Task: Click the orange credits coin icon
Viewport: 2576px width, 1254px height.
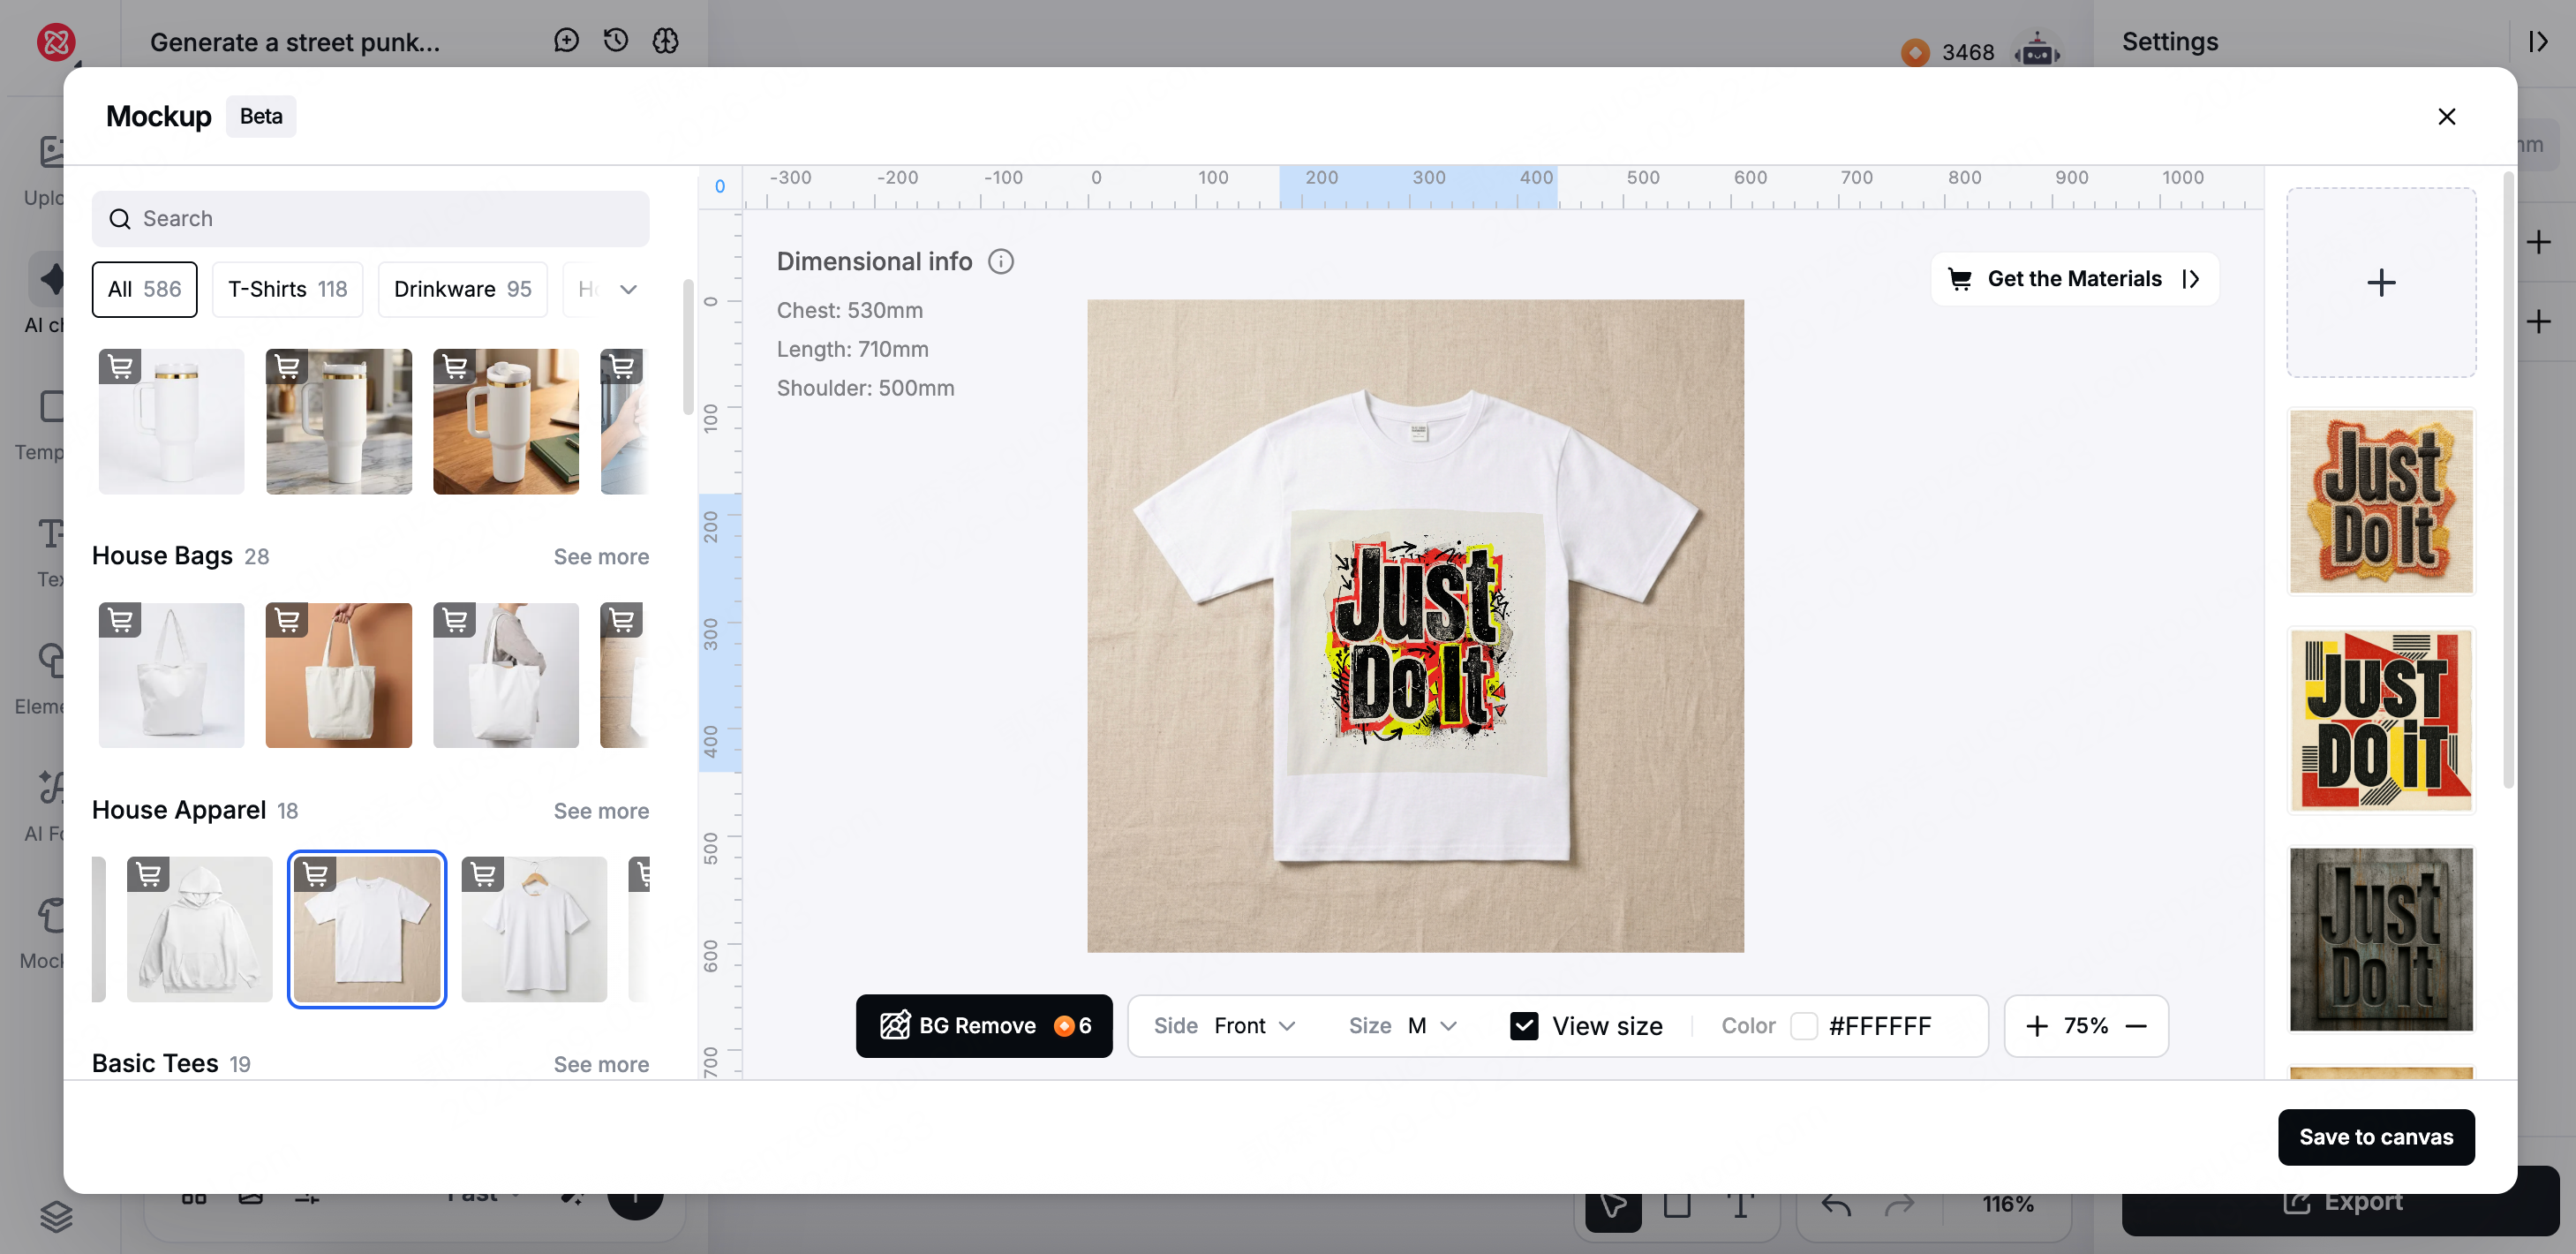Action: coord(1914,52)
